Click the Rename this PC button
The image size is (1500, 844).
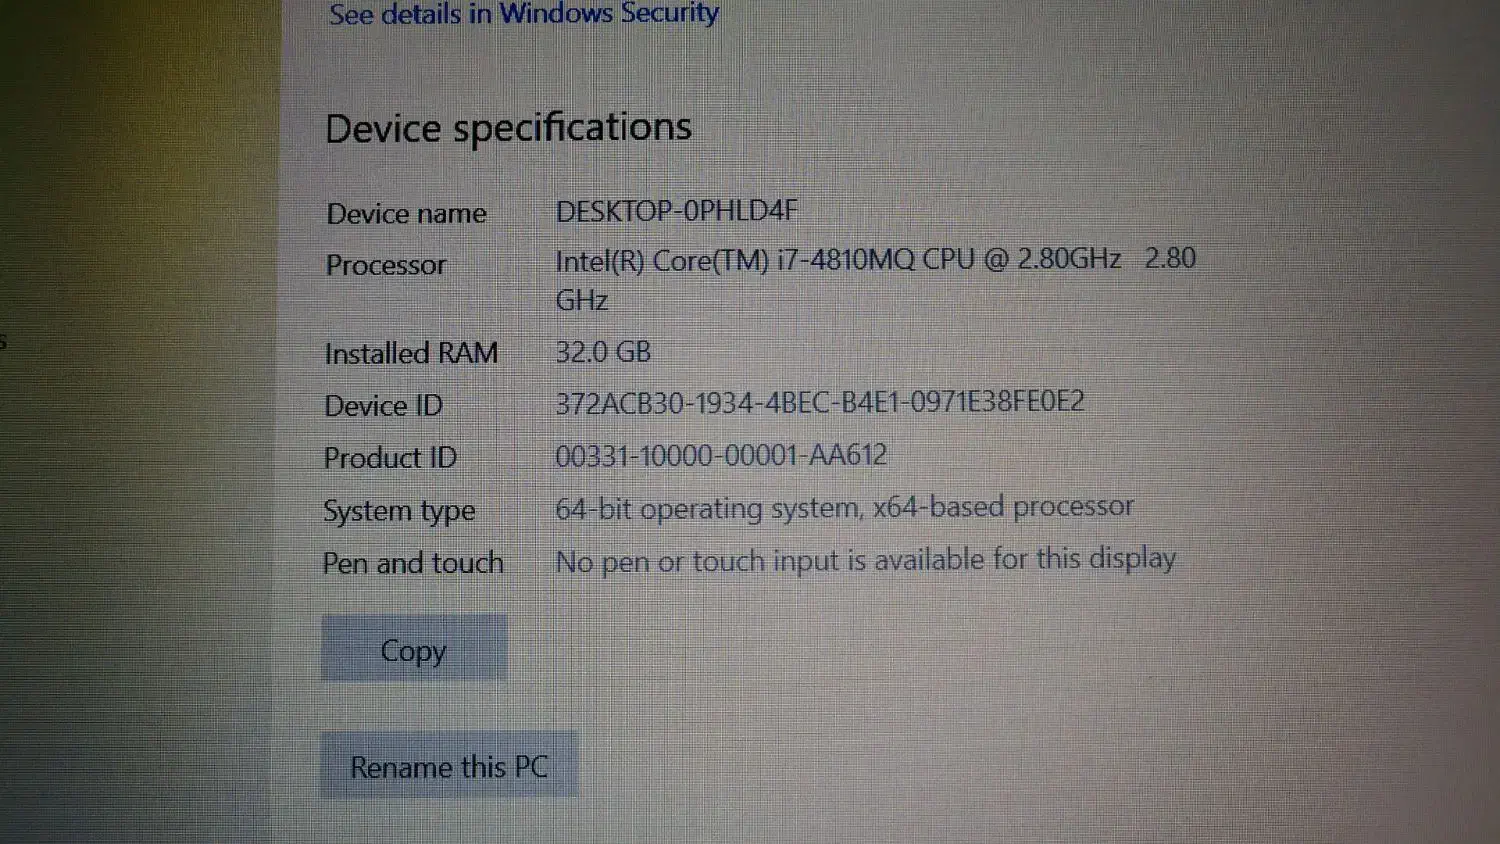[x=449, y=766]
